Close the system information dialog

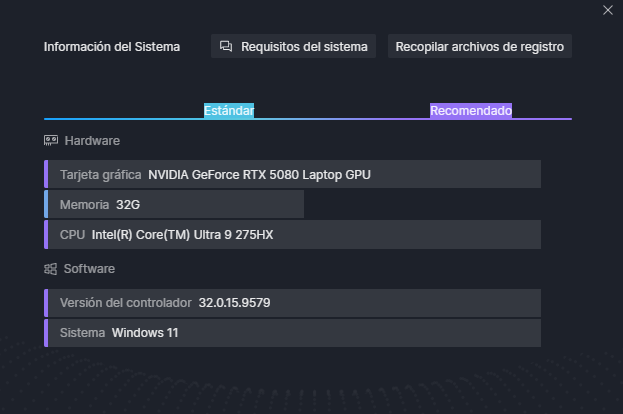608,10
